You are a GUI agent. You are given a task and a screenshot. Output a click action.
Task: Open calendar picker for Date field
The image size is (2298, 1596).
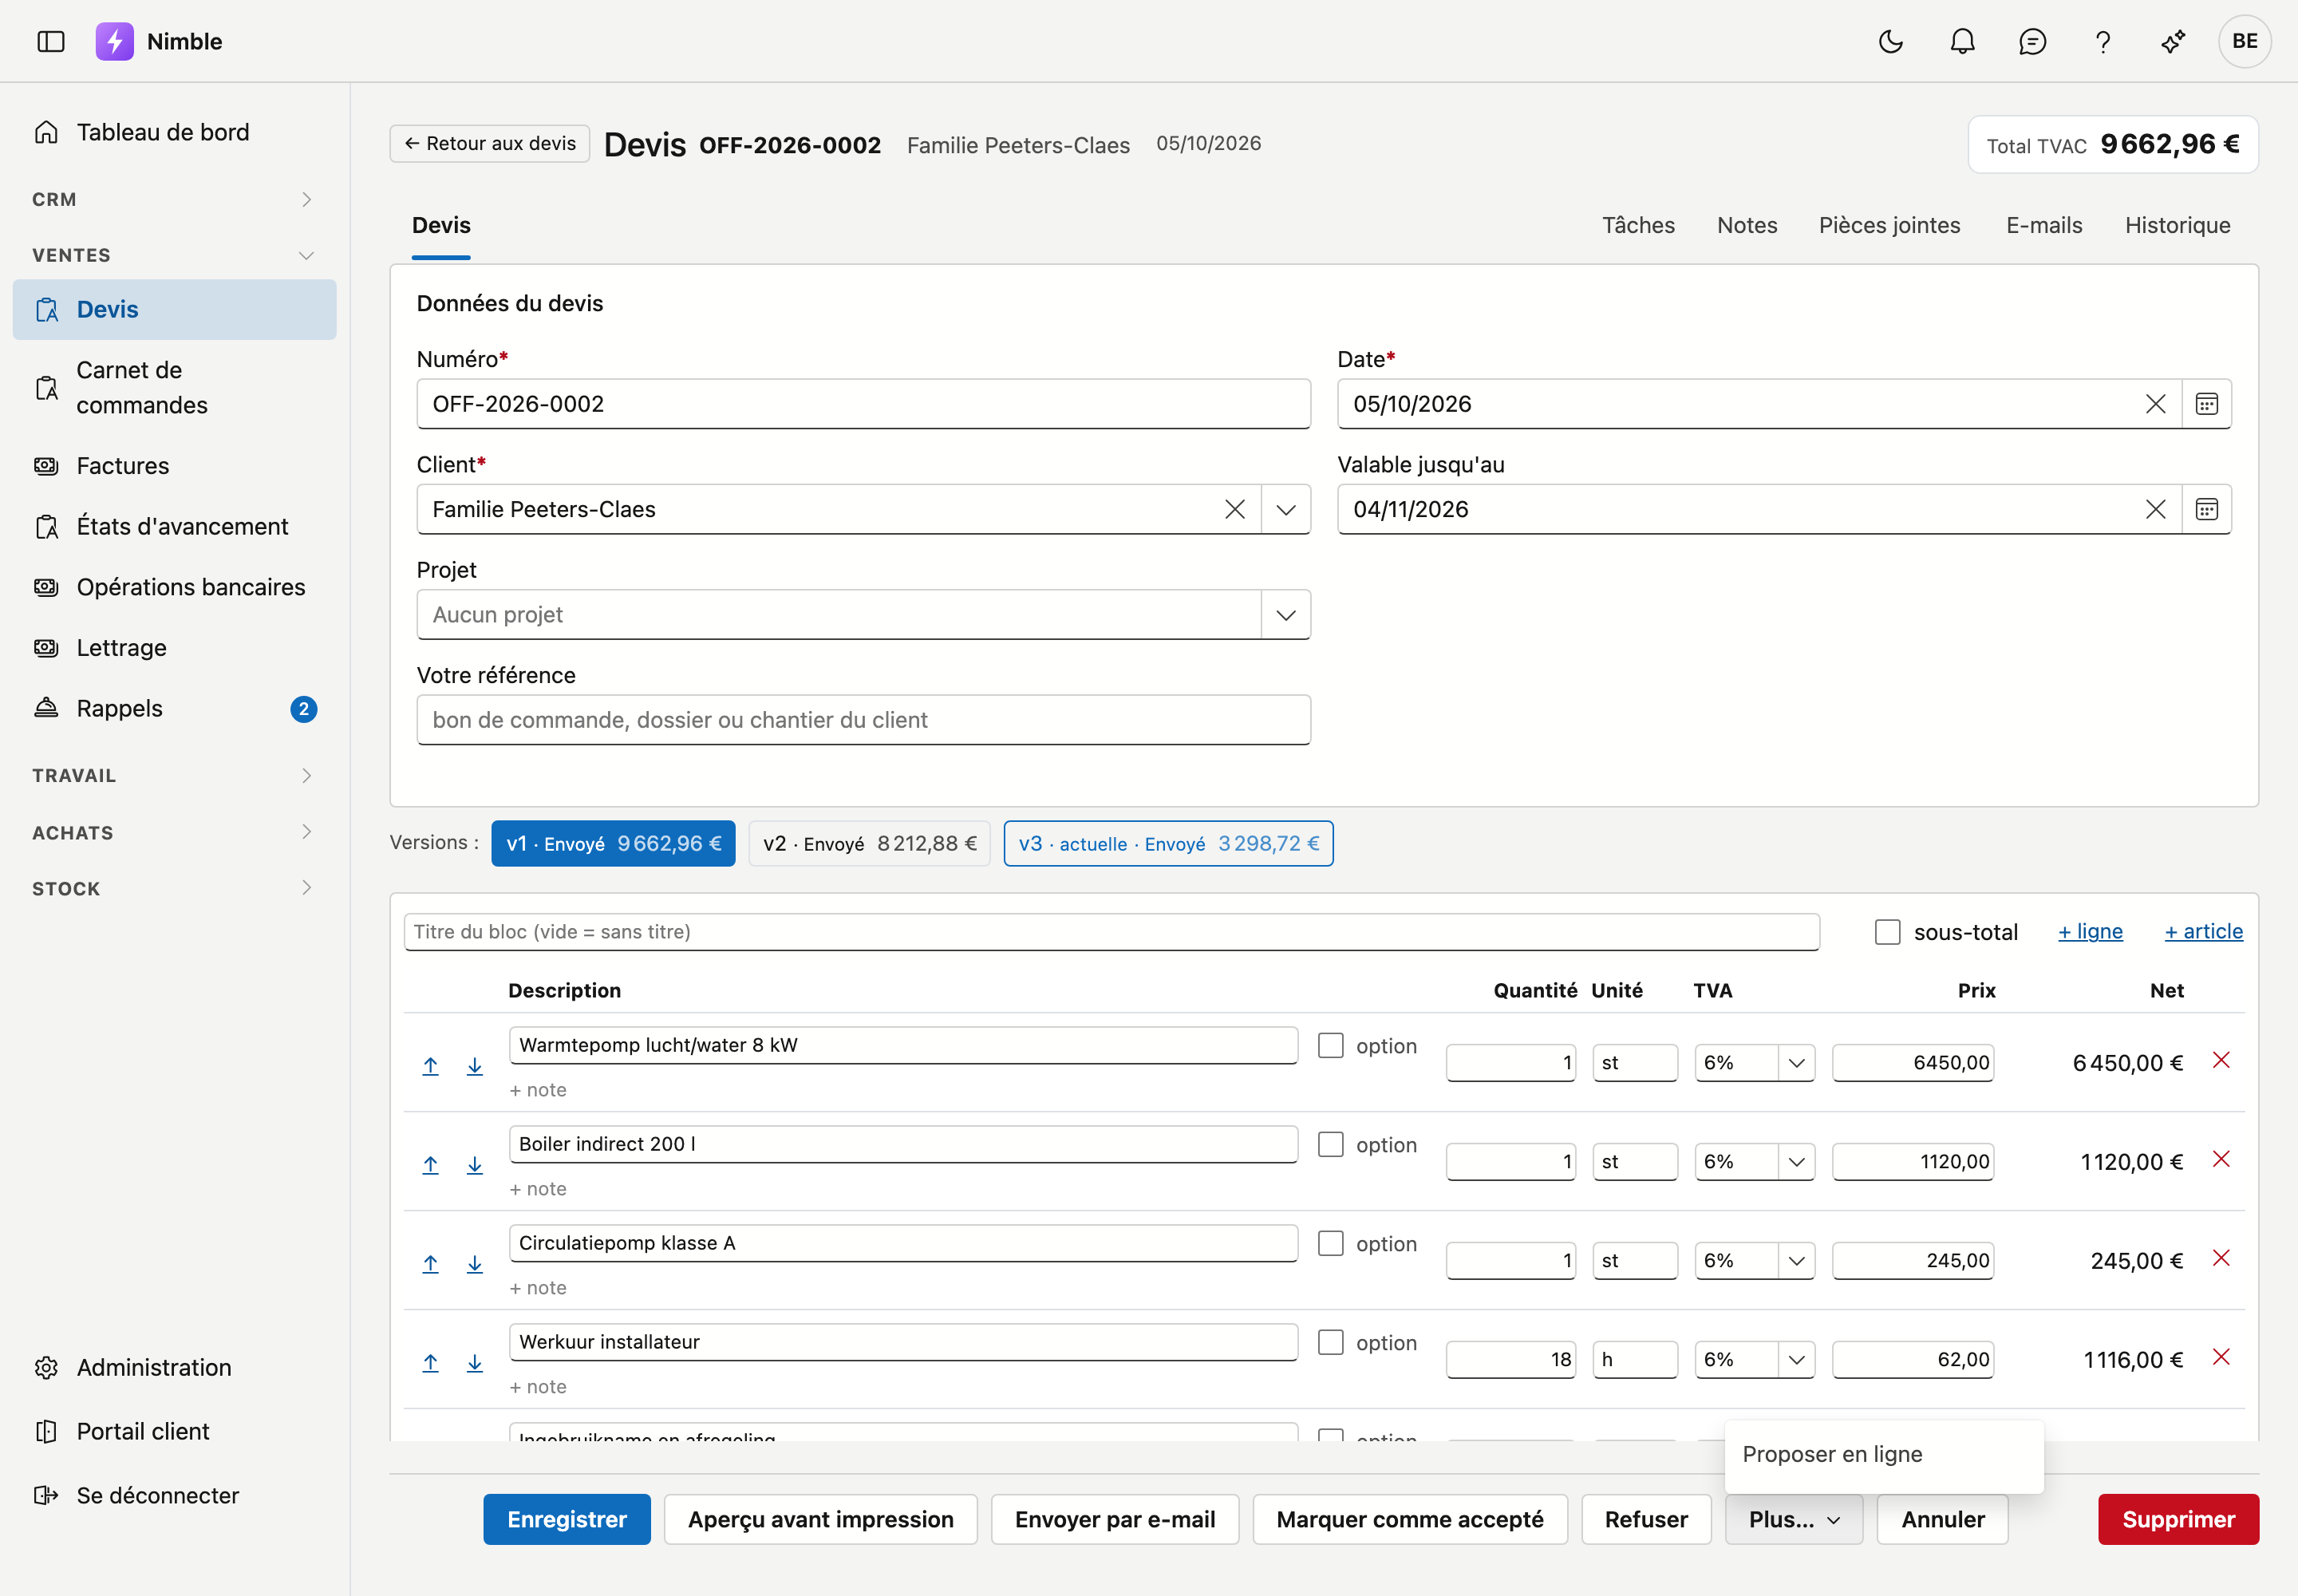pyautogui.click(x=2206, y=404)
